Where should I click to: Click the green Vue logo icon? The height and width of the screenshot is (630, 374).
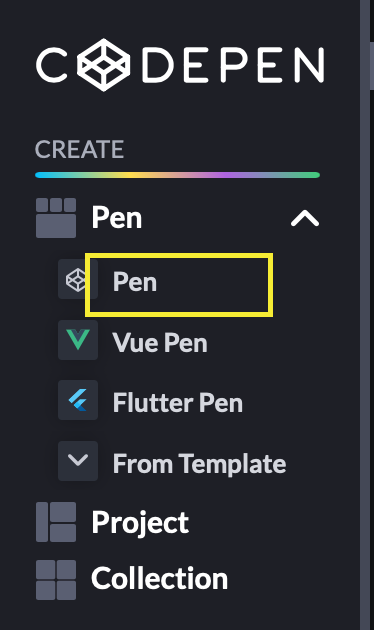point(78,340)
